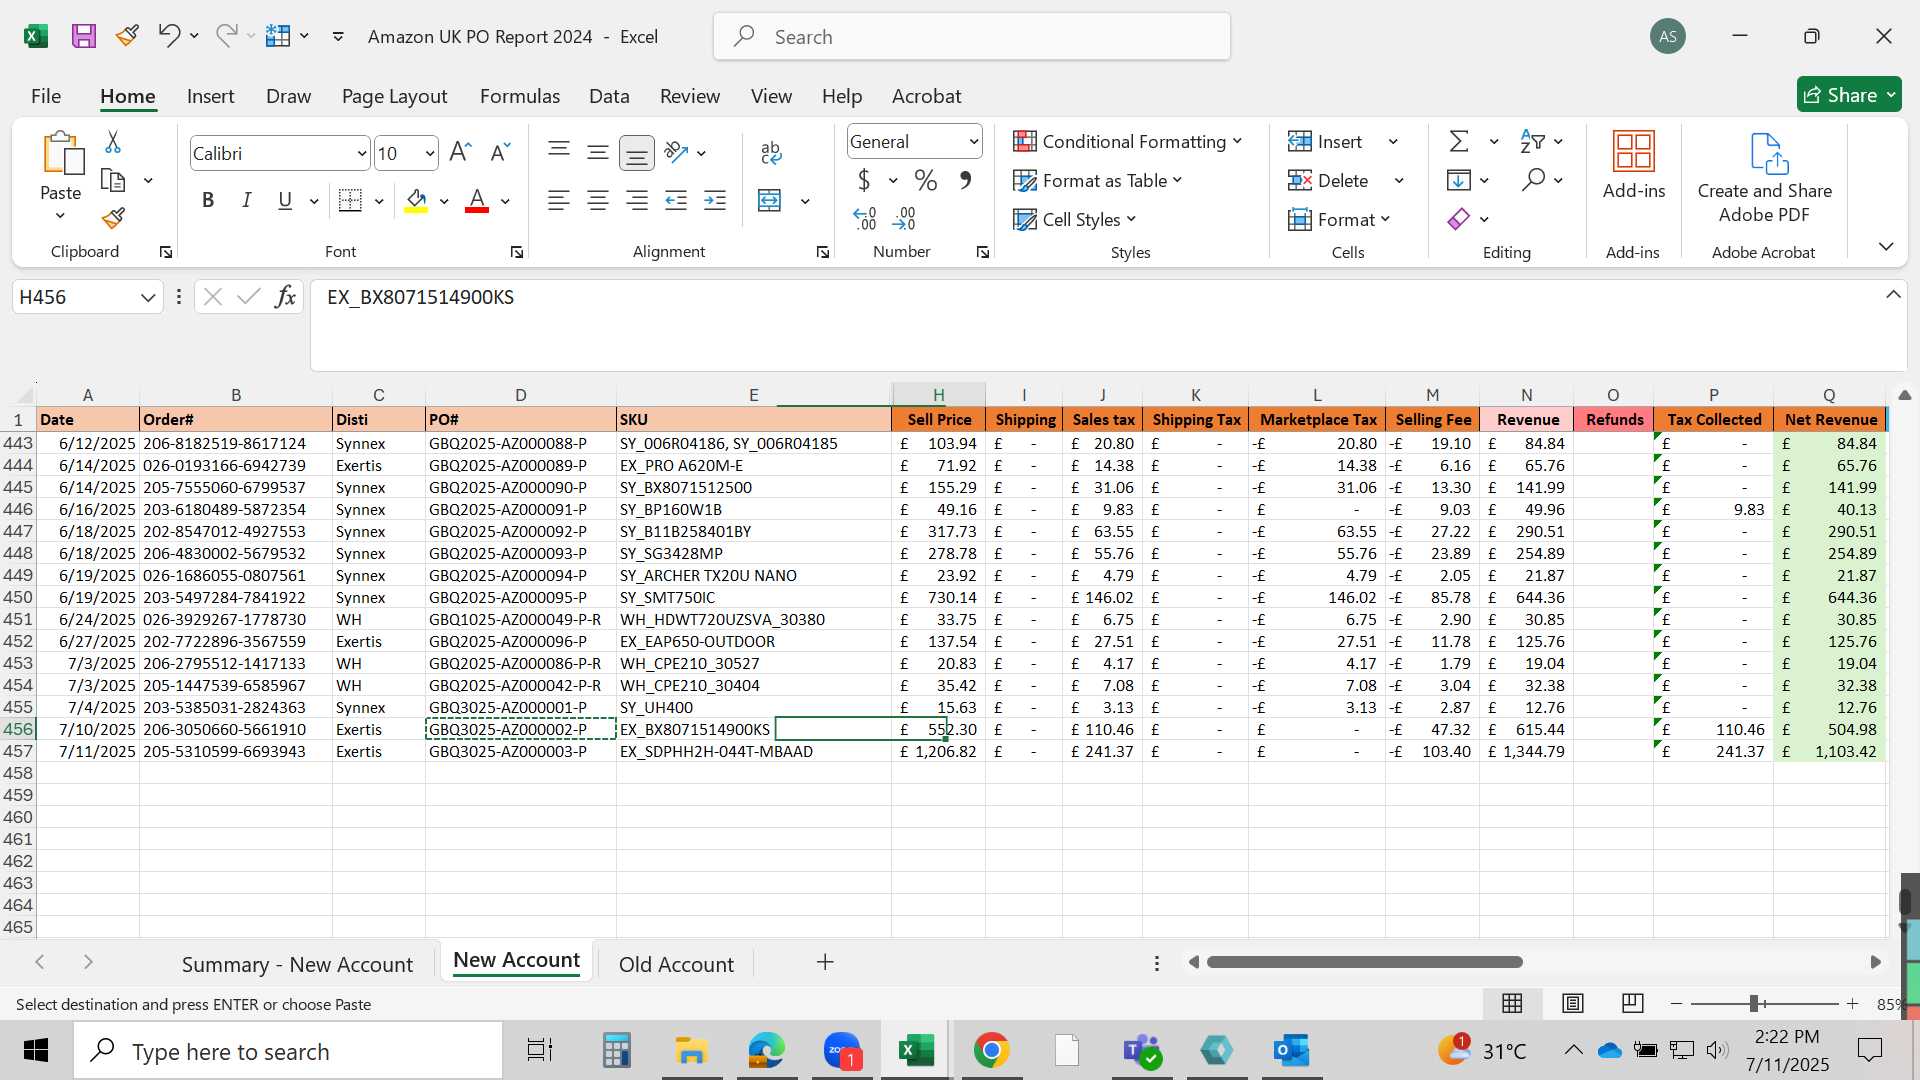The height and width of the screenshot is (1080, 1920).
Task: Expand the formula bar chevron
Action: click(x=1893, y=295)
